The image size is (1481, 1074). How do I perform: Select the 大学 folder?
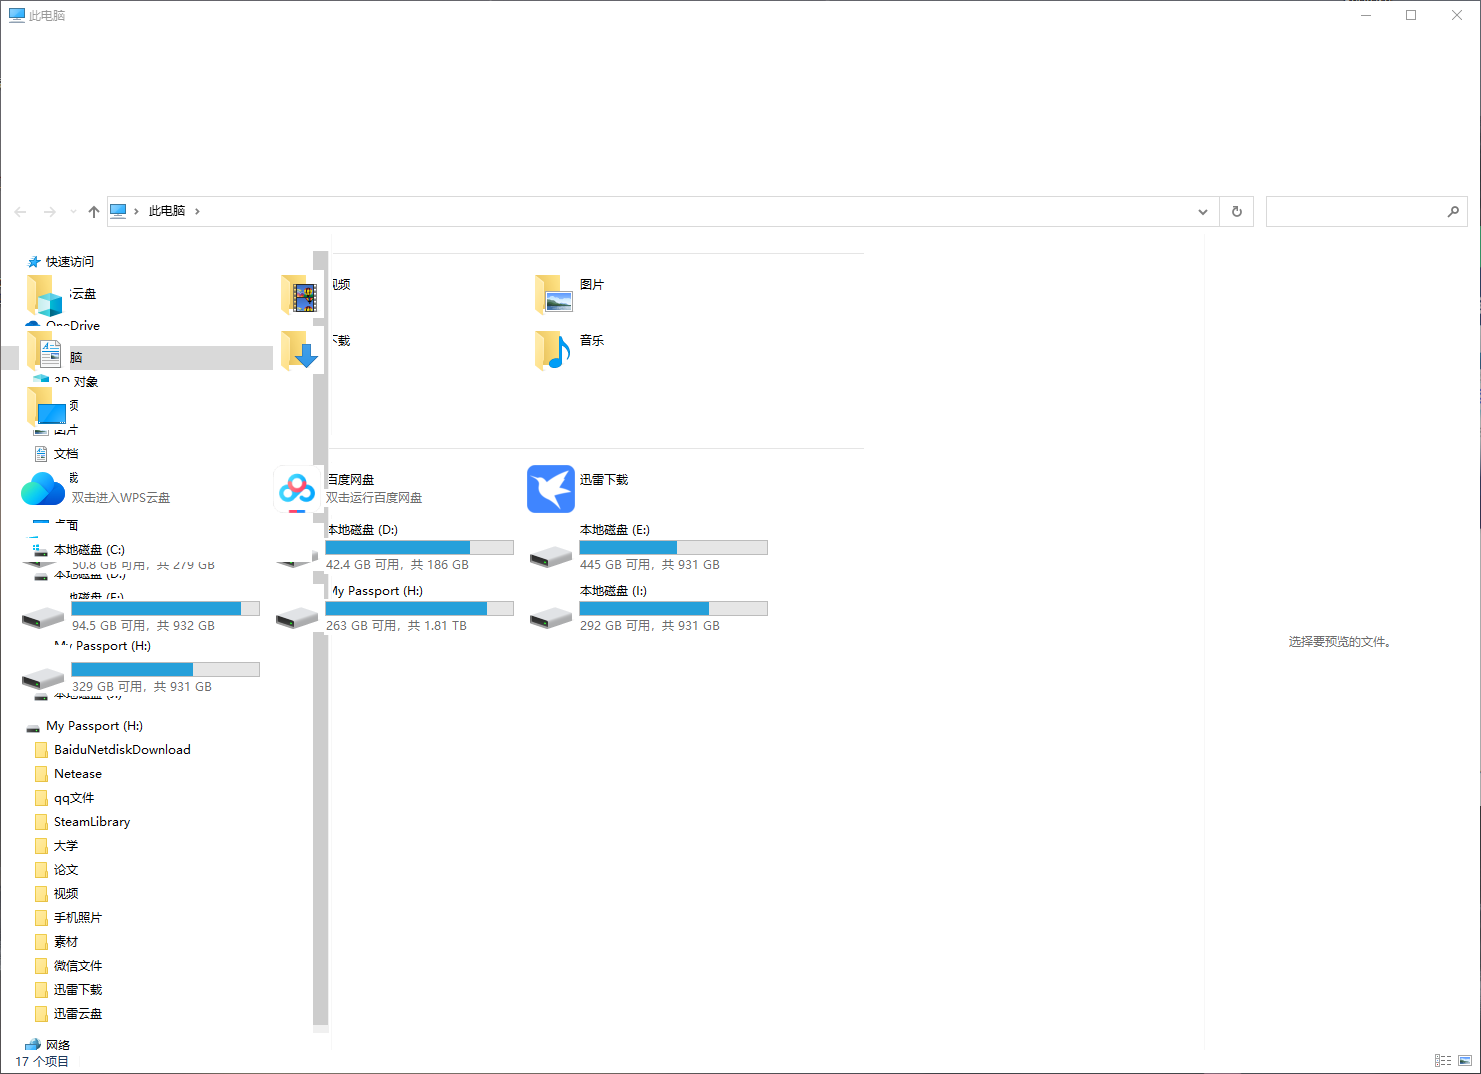66,846
